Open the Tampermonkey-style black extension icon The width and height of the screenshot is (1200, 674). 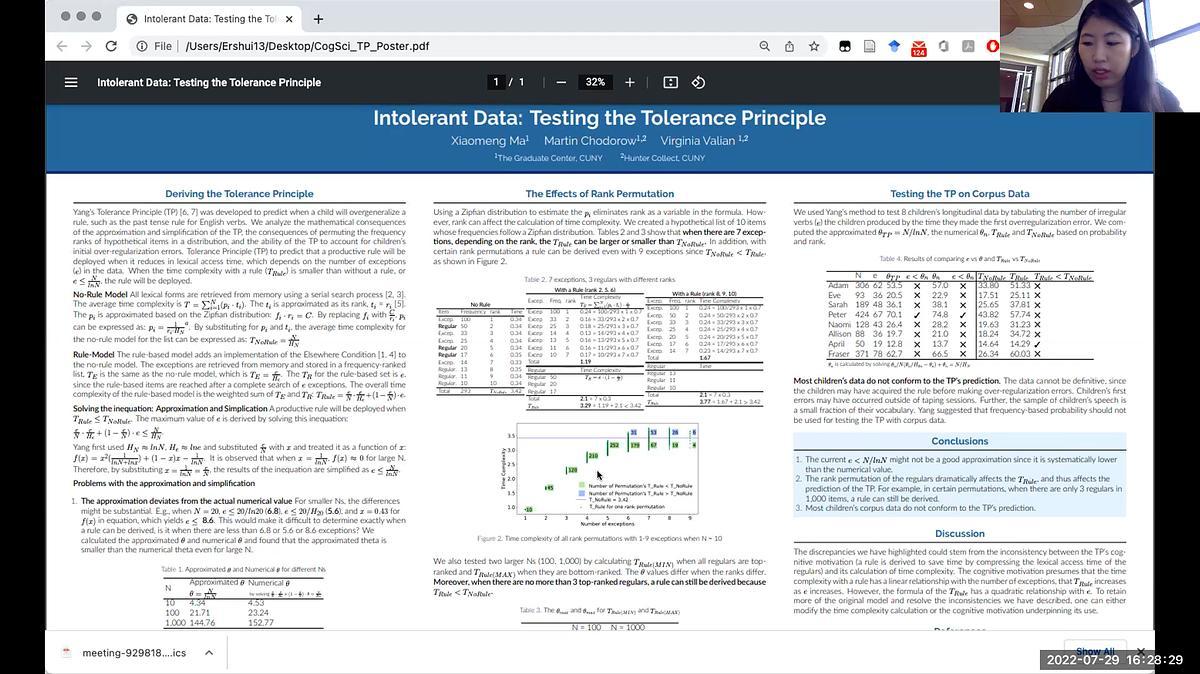[x=843, y=46]
